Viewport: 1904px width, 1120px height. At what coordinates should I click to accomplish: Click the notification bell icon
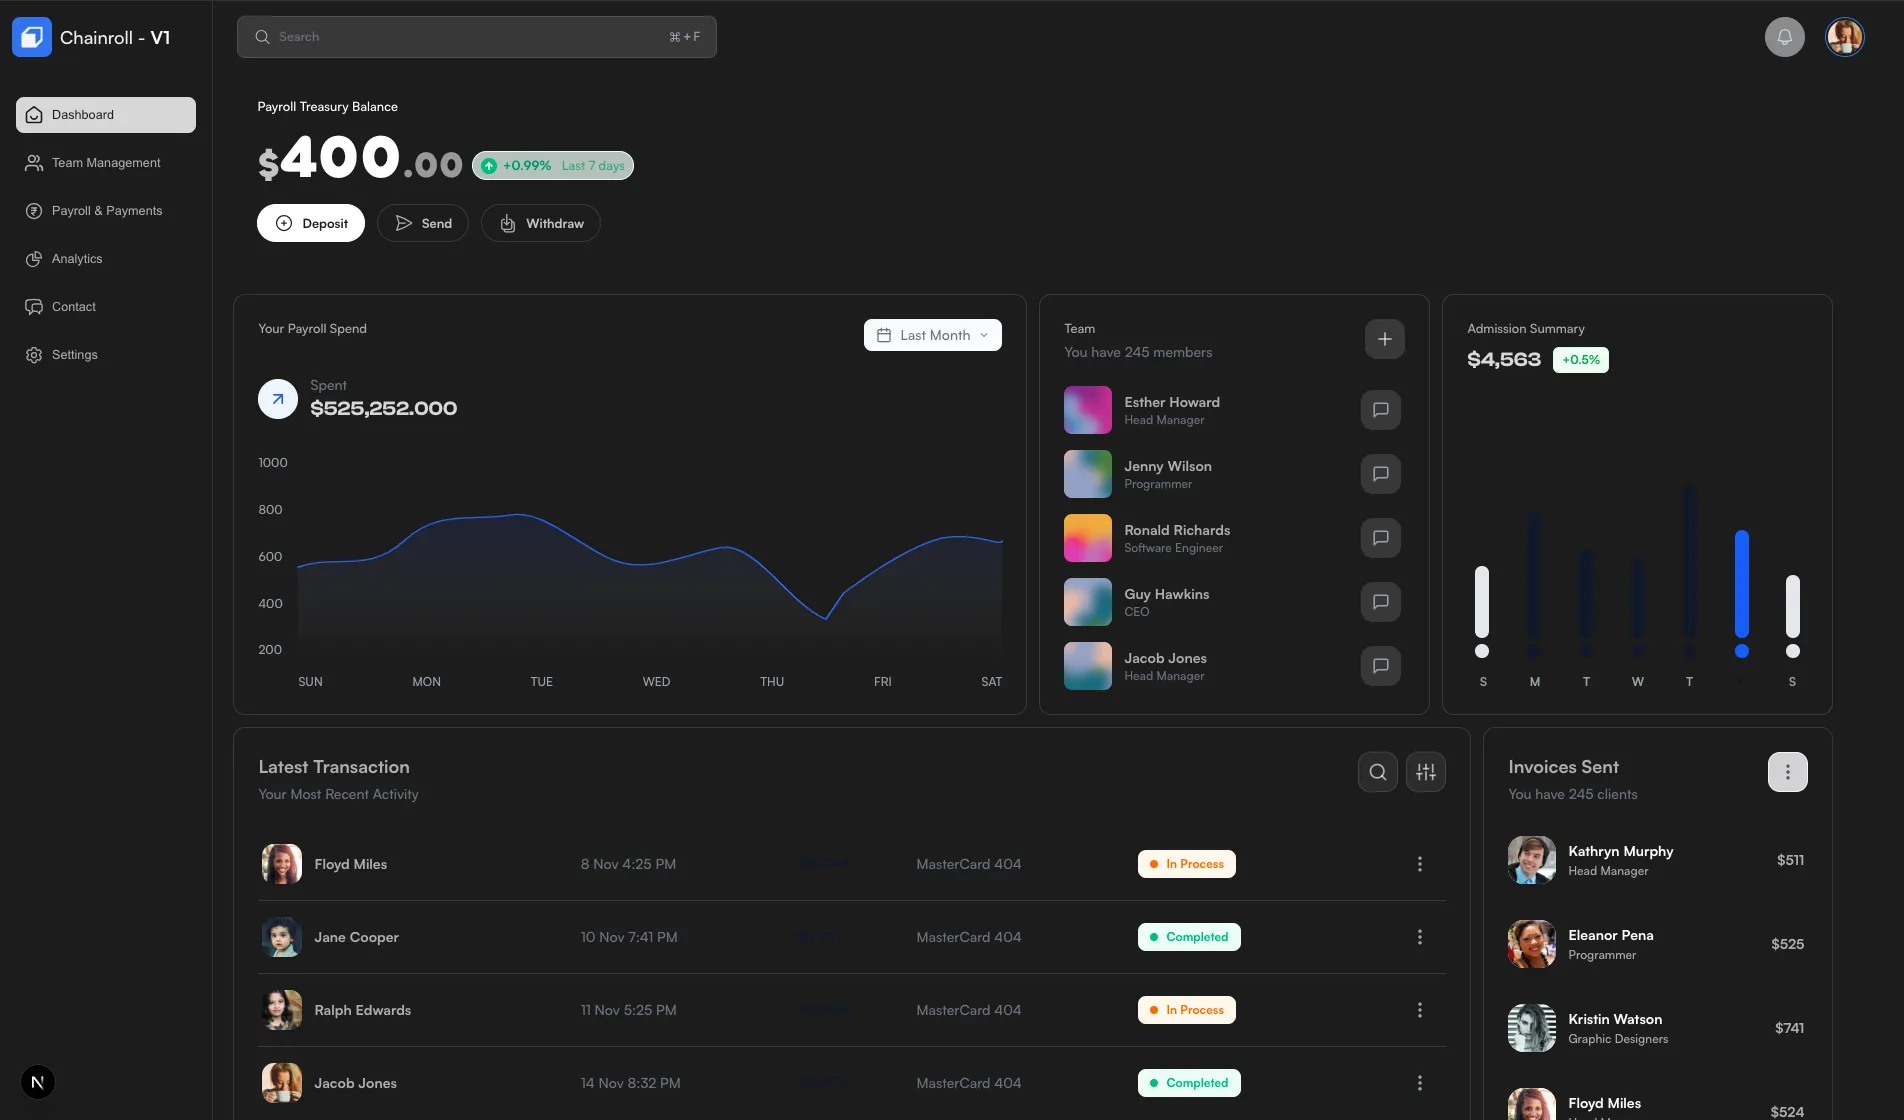[x=1784, y=37]
